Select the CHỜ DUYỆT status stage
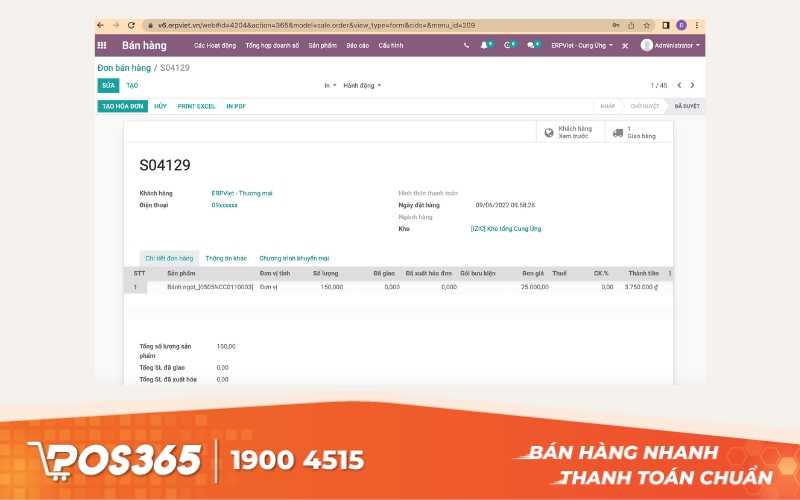The image size is (800, 500). (644, 106)
